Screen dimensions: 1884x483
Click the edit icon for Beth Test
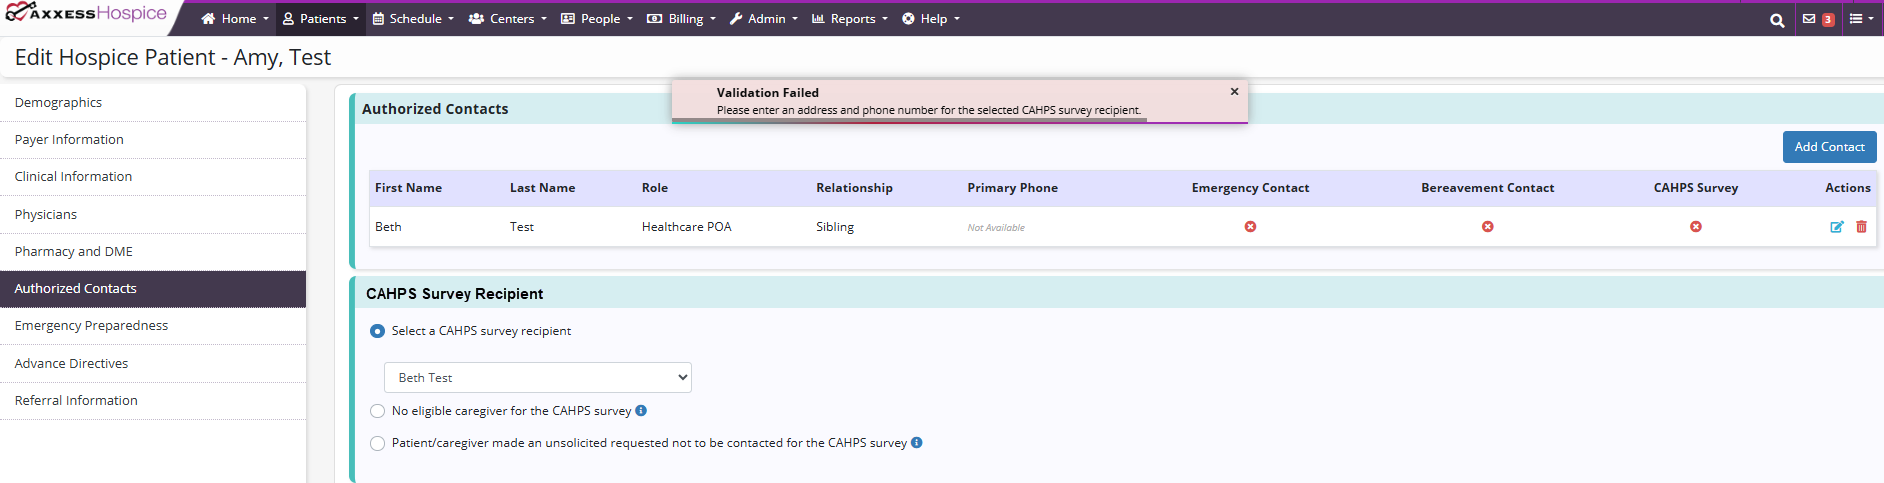1836,227
